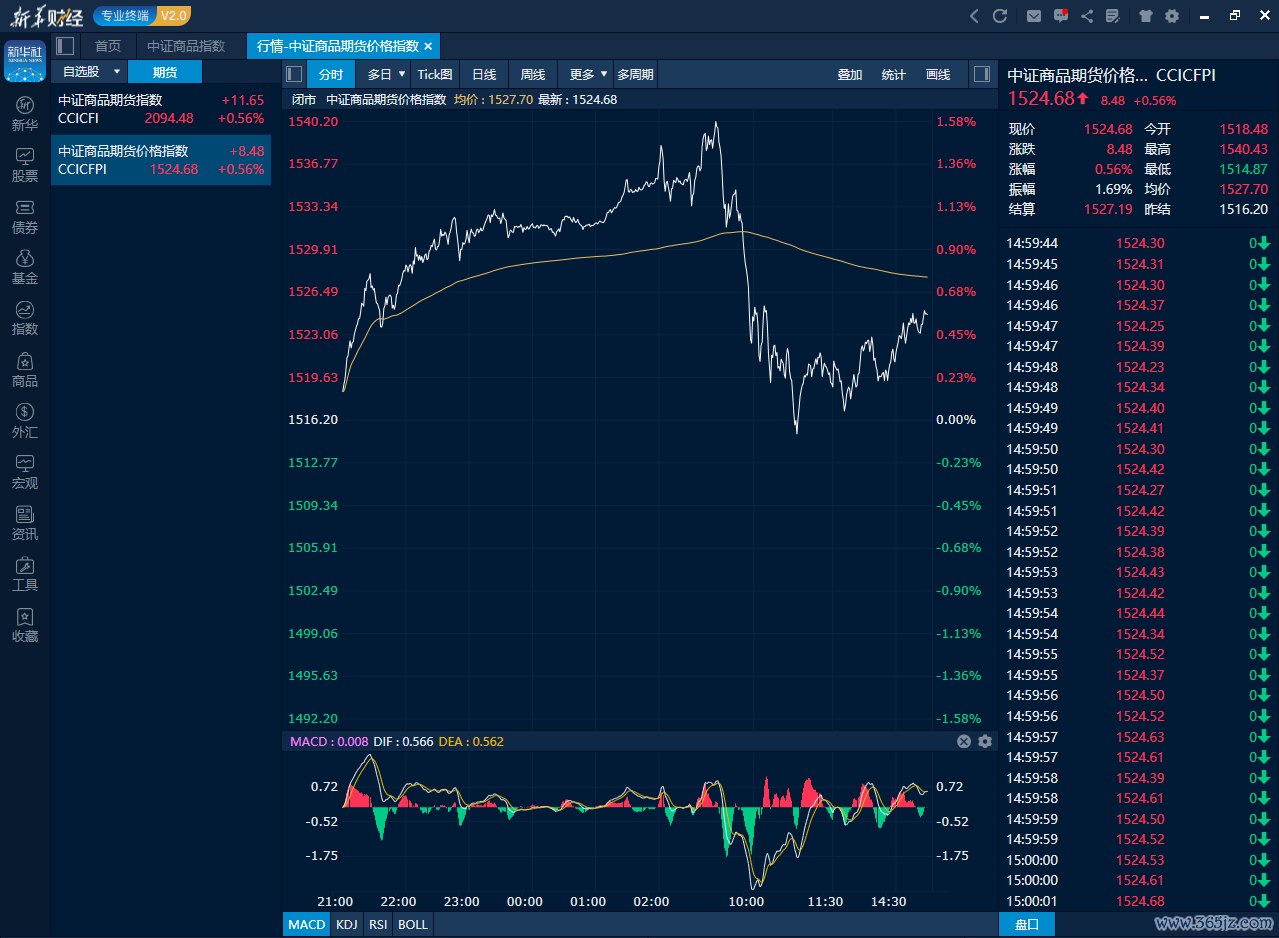Toggle the left panel beside 首页 tab

point(66,46)
